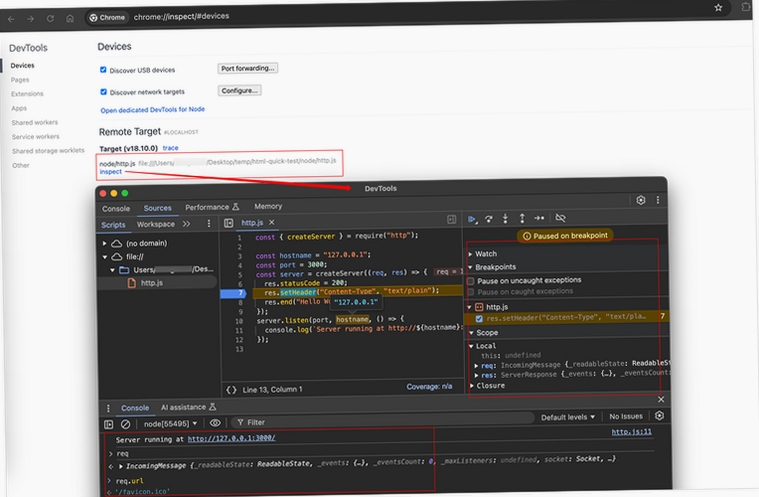759x497 pixels.
Task: Click the browser forward arrow
Action: [x=30, y=19]
